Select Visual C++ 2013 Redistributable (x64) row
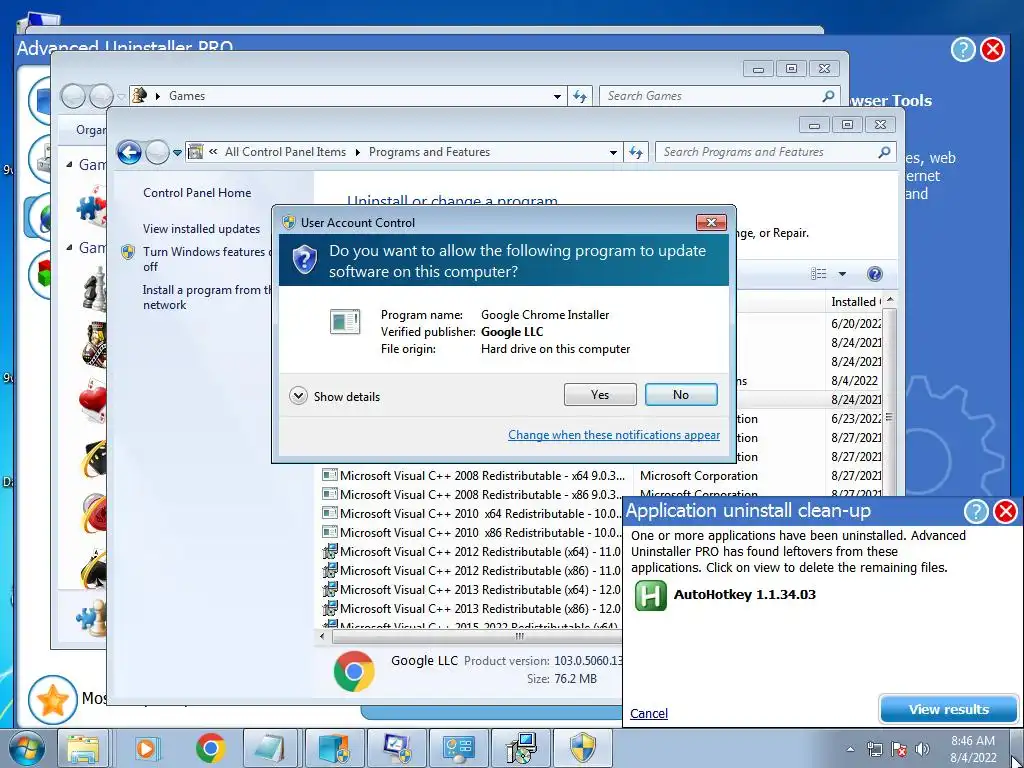 (x=471, y=589)
